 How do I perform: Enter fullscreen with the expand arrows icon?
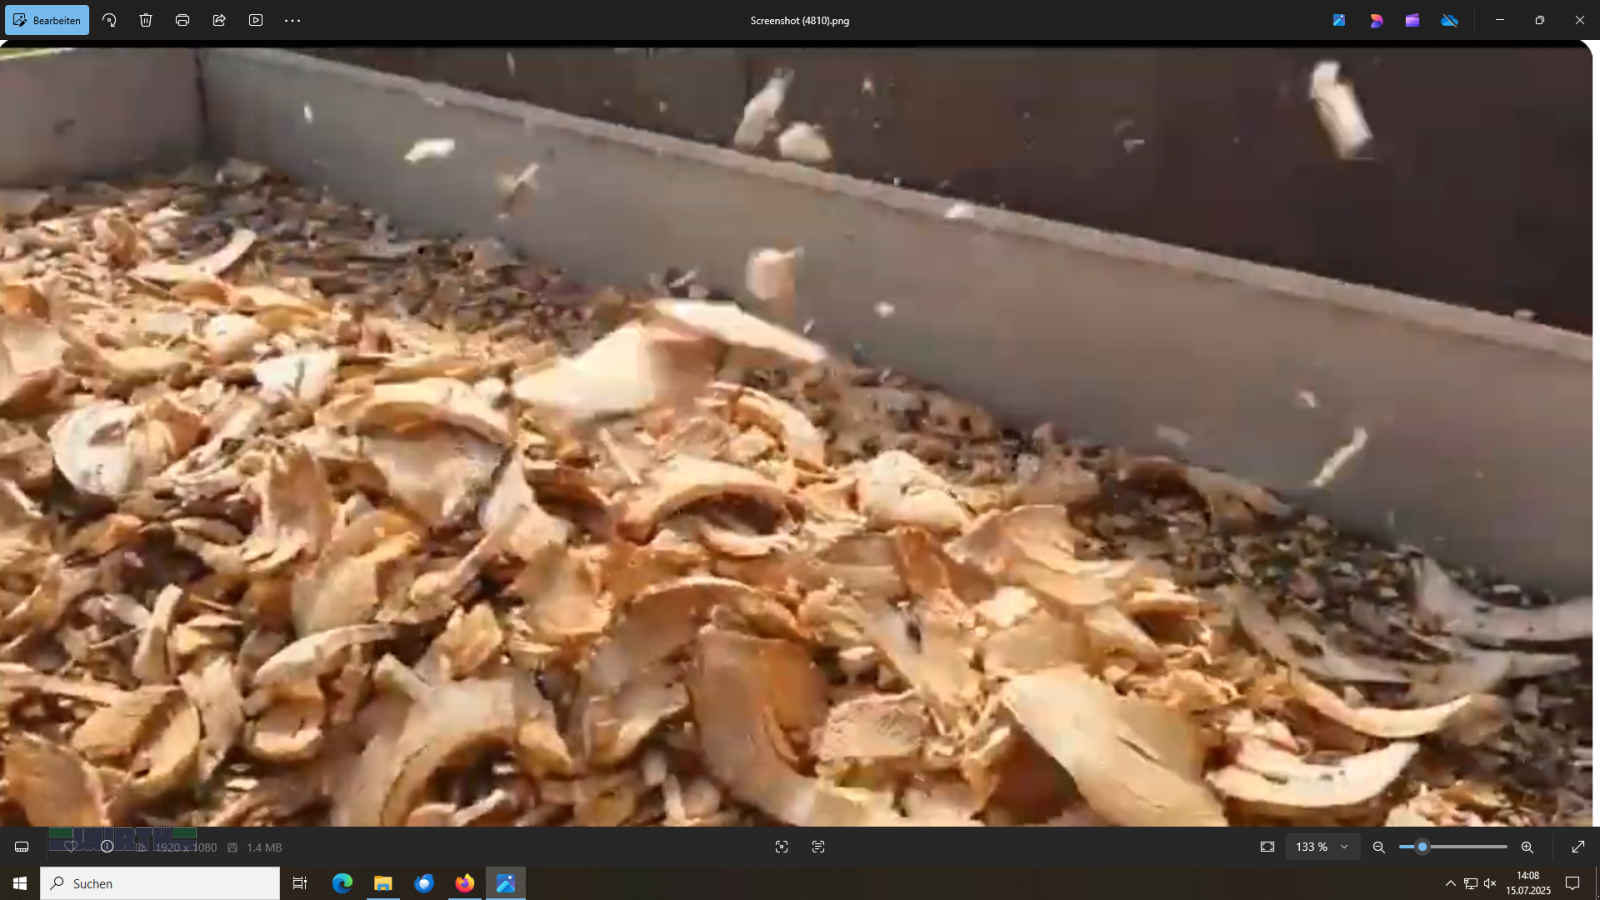pyautogui.click(x=1578, y=847)
